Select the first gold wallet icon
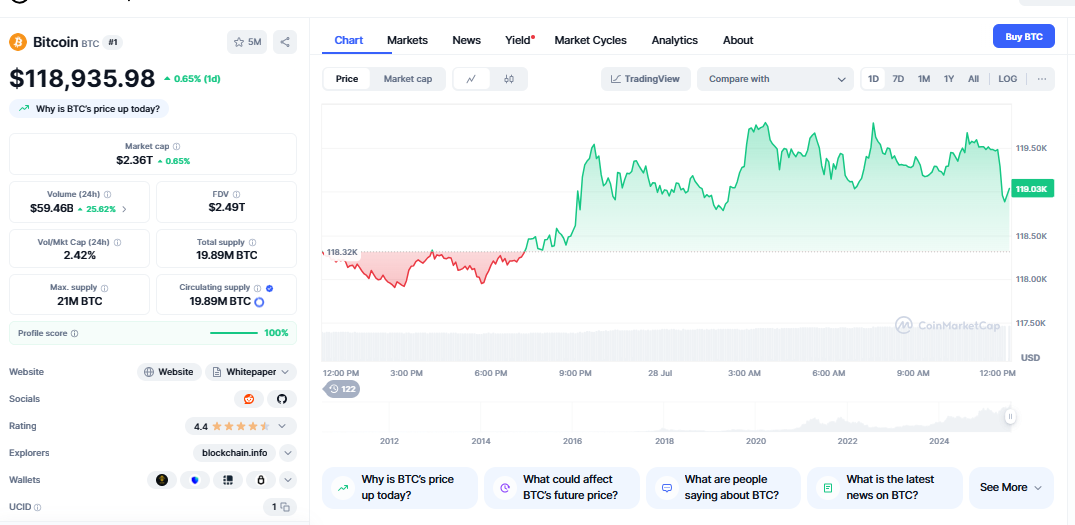1075x525 pixels. pos(162,480)
